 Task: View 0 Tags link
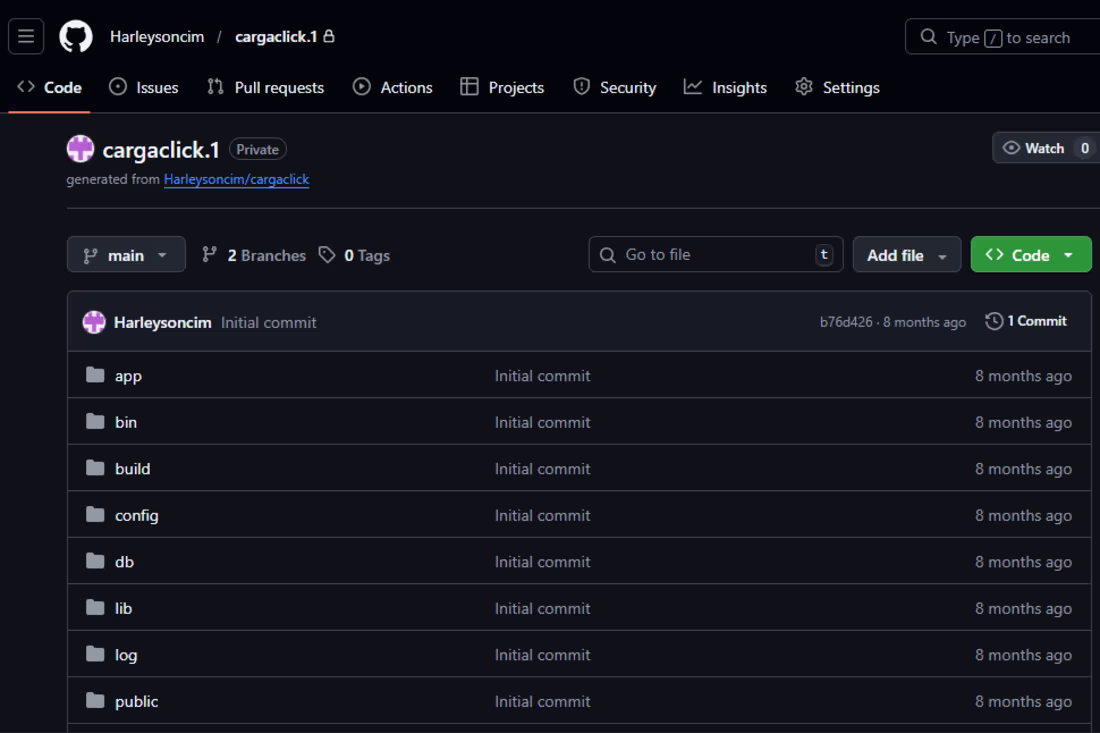click(355, 255)
